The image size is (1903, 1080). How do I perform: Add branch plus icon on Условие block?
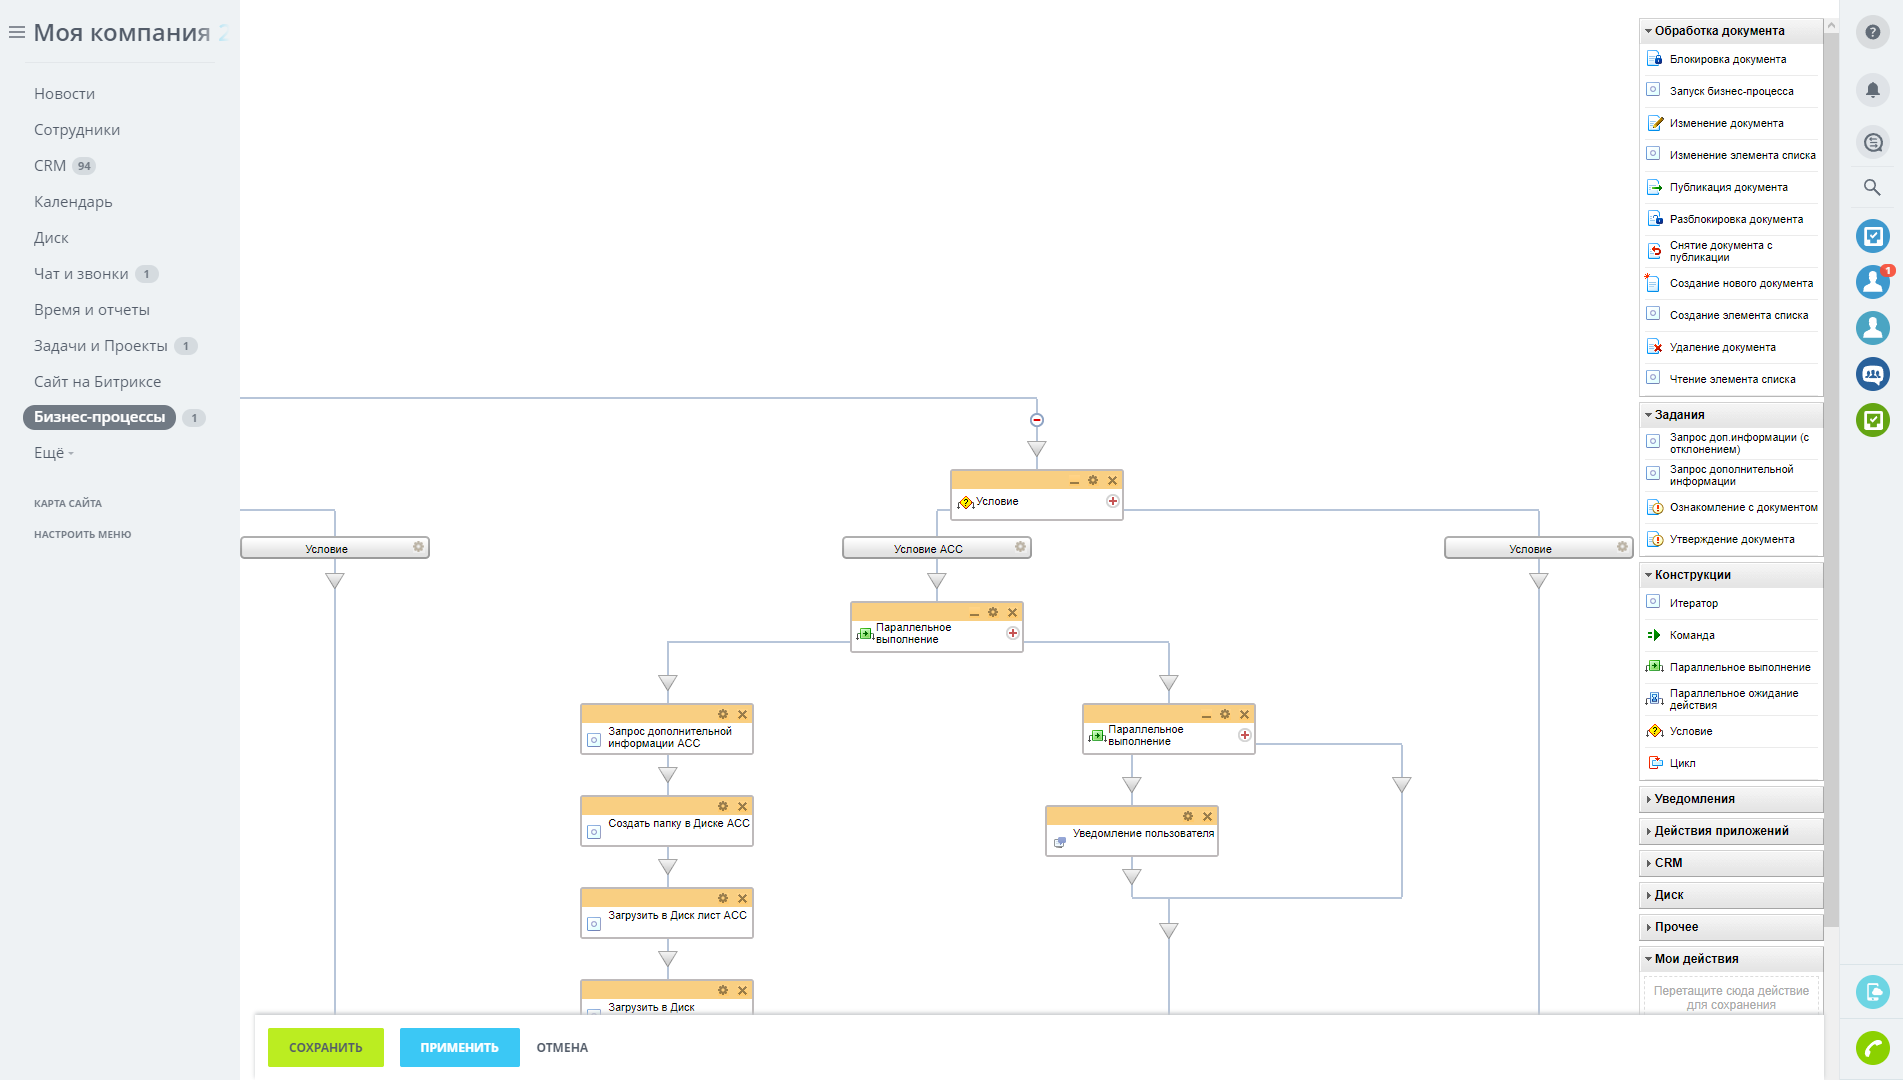click(1112, 501)
